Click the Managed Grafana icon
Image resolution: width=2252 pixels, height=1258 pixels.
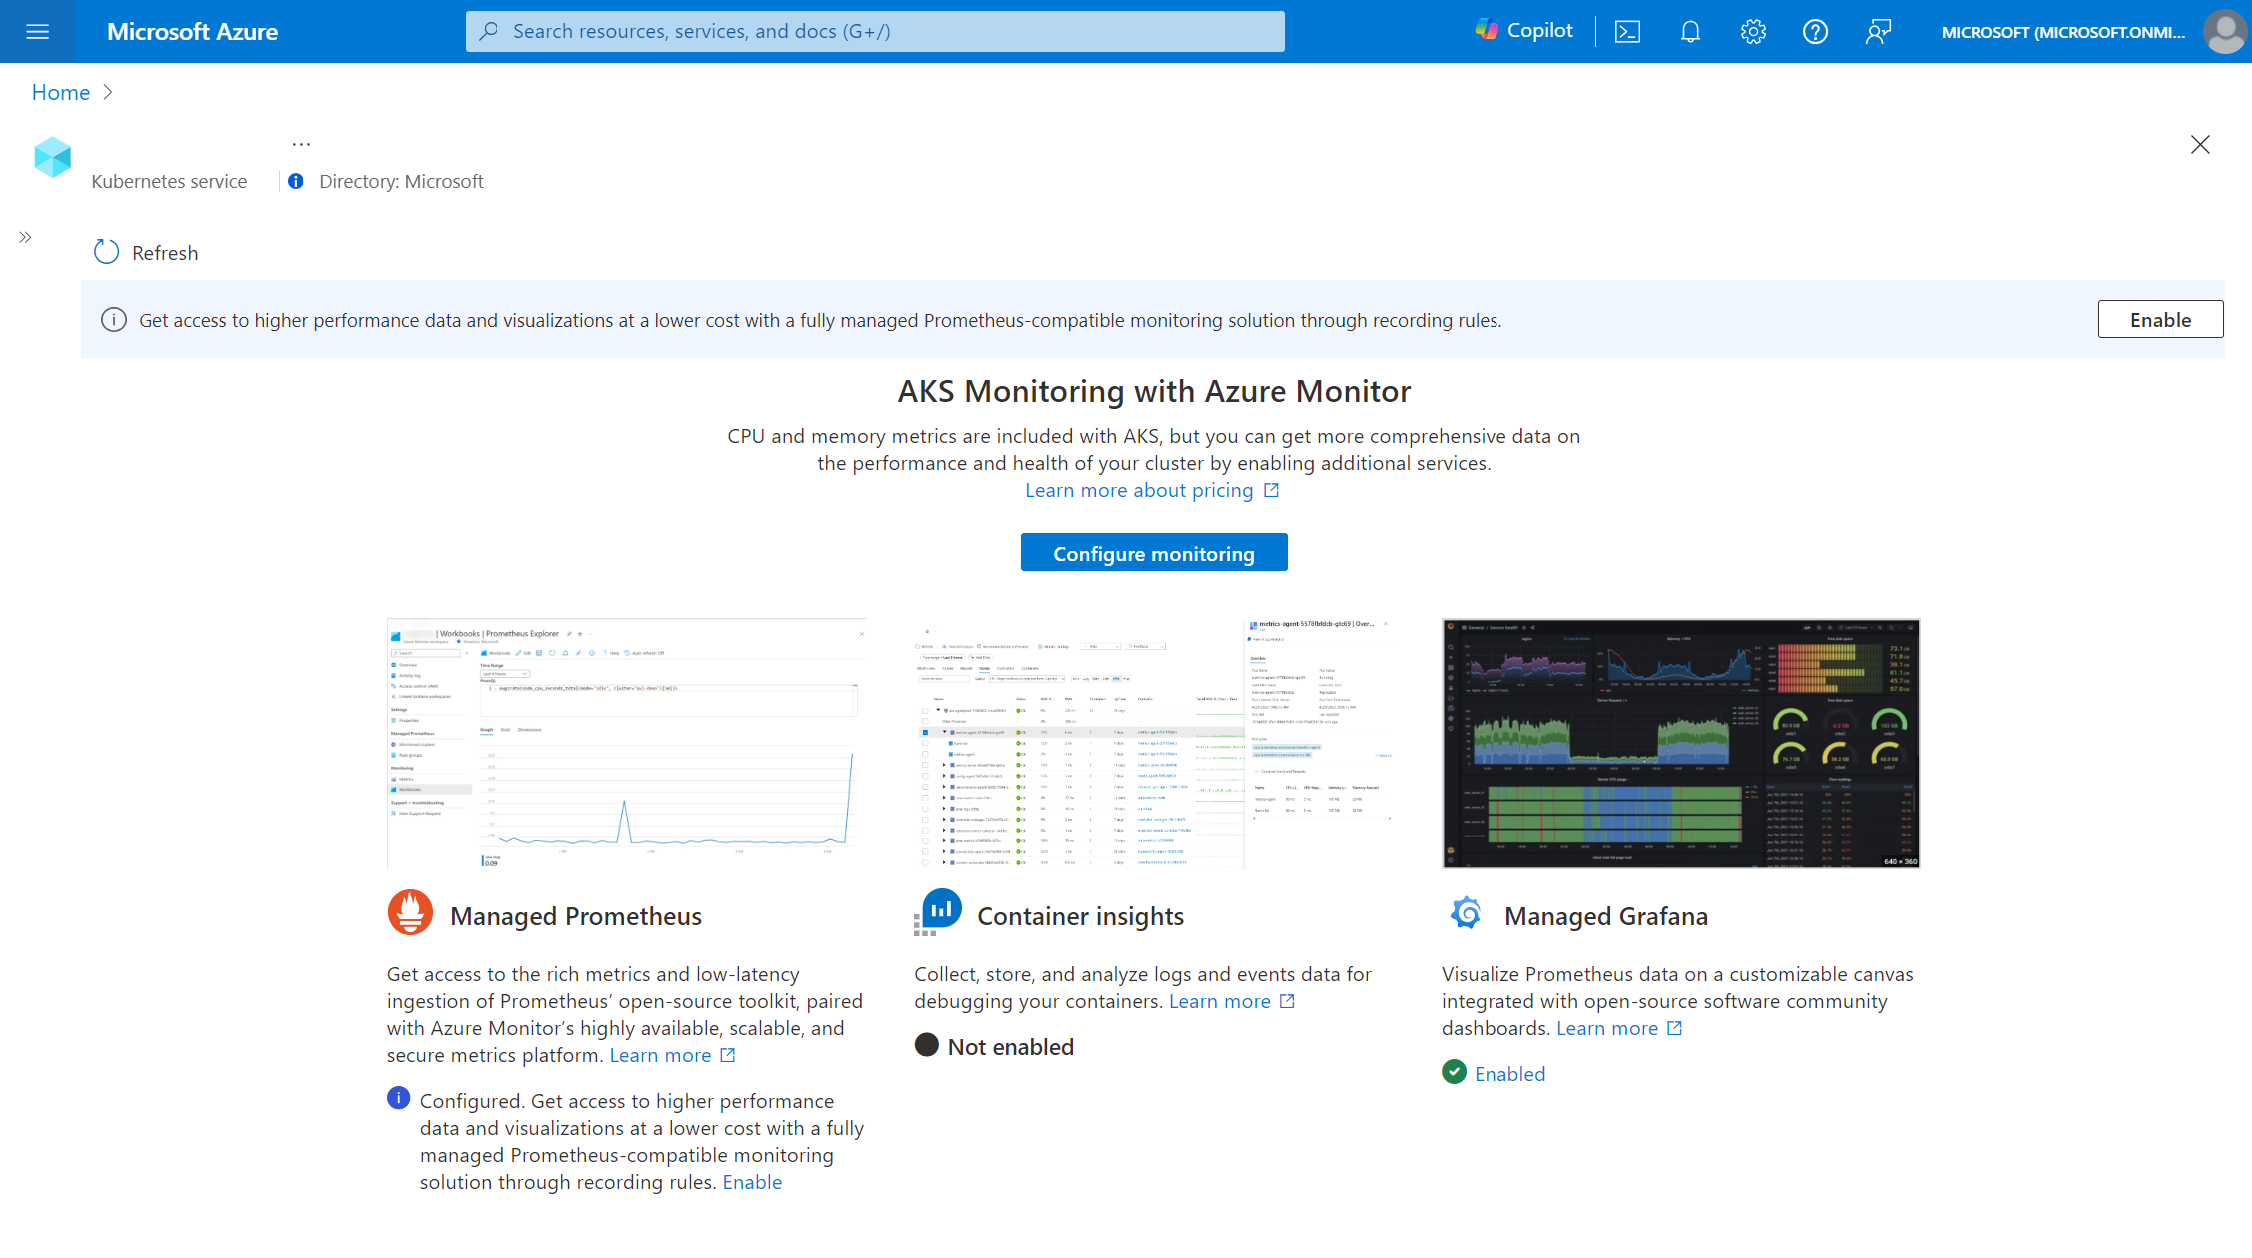[x=1465, y=914]
